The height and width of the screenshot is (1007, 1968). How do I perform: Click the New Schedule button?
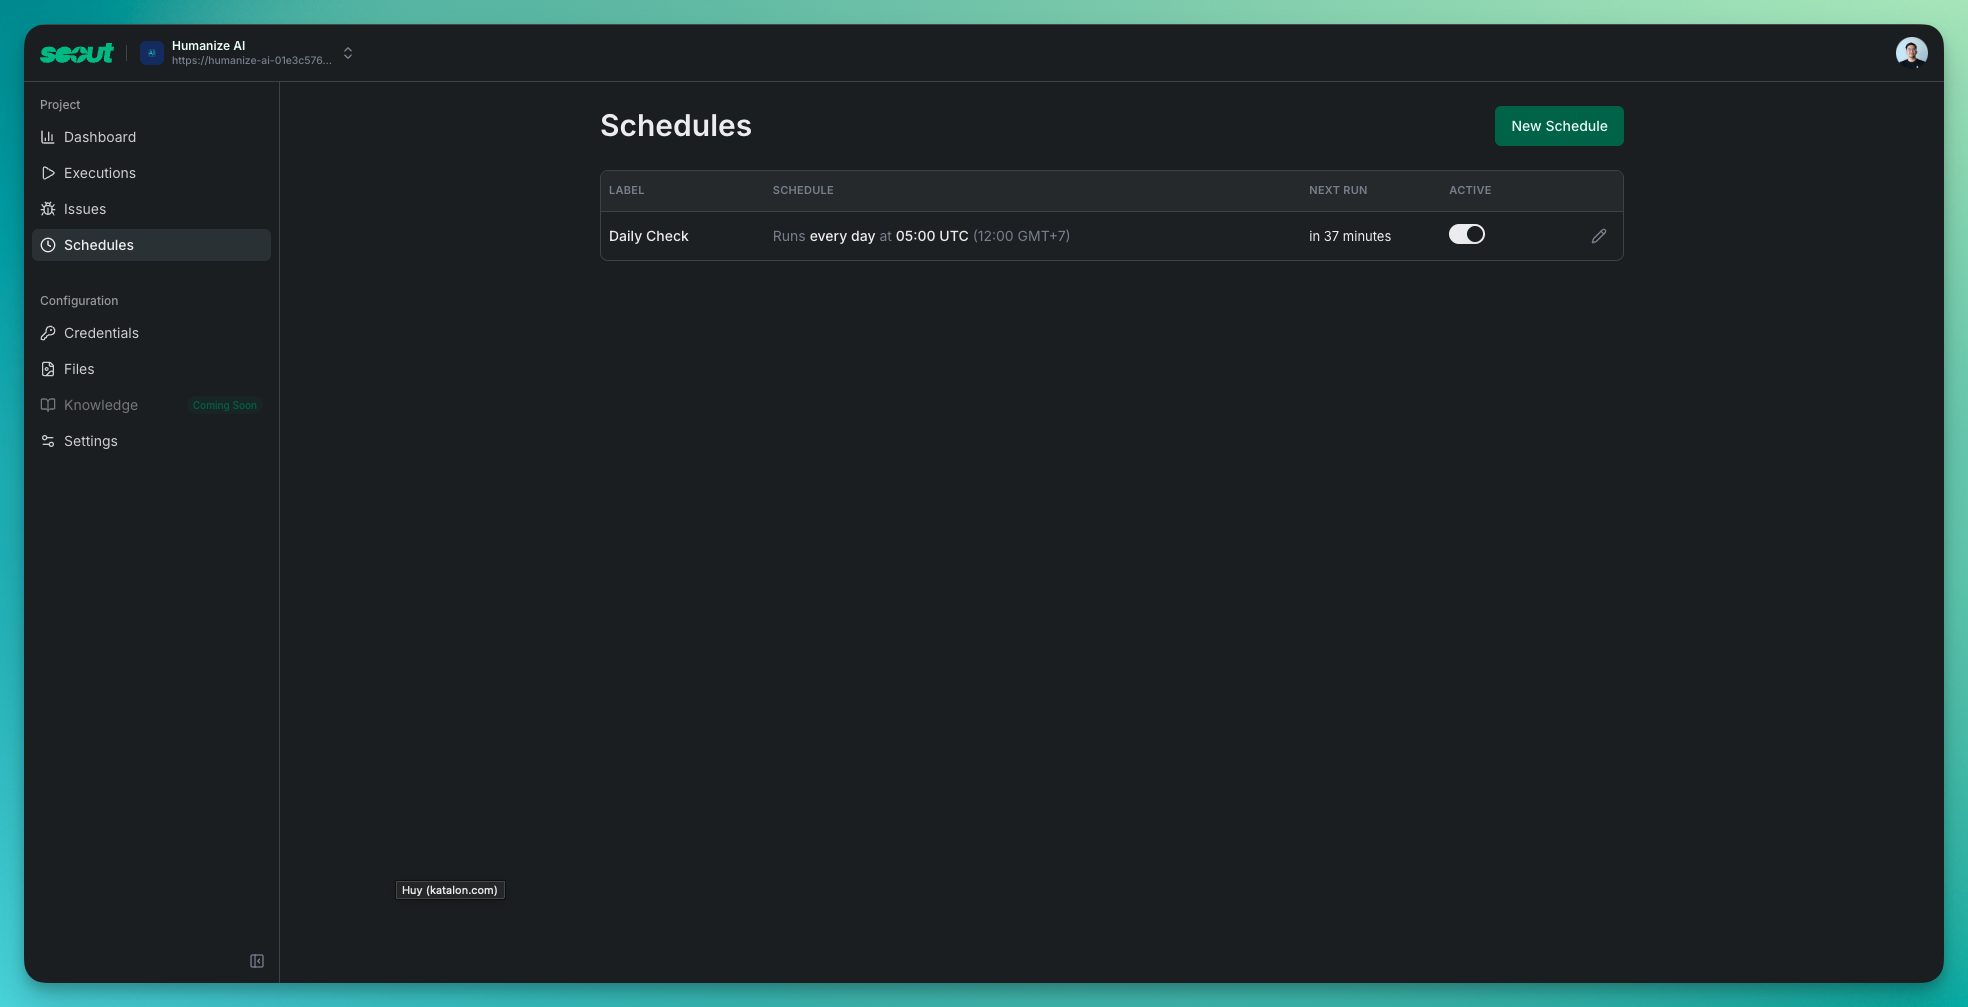click(1559, 126)
